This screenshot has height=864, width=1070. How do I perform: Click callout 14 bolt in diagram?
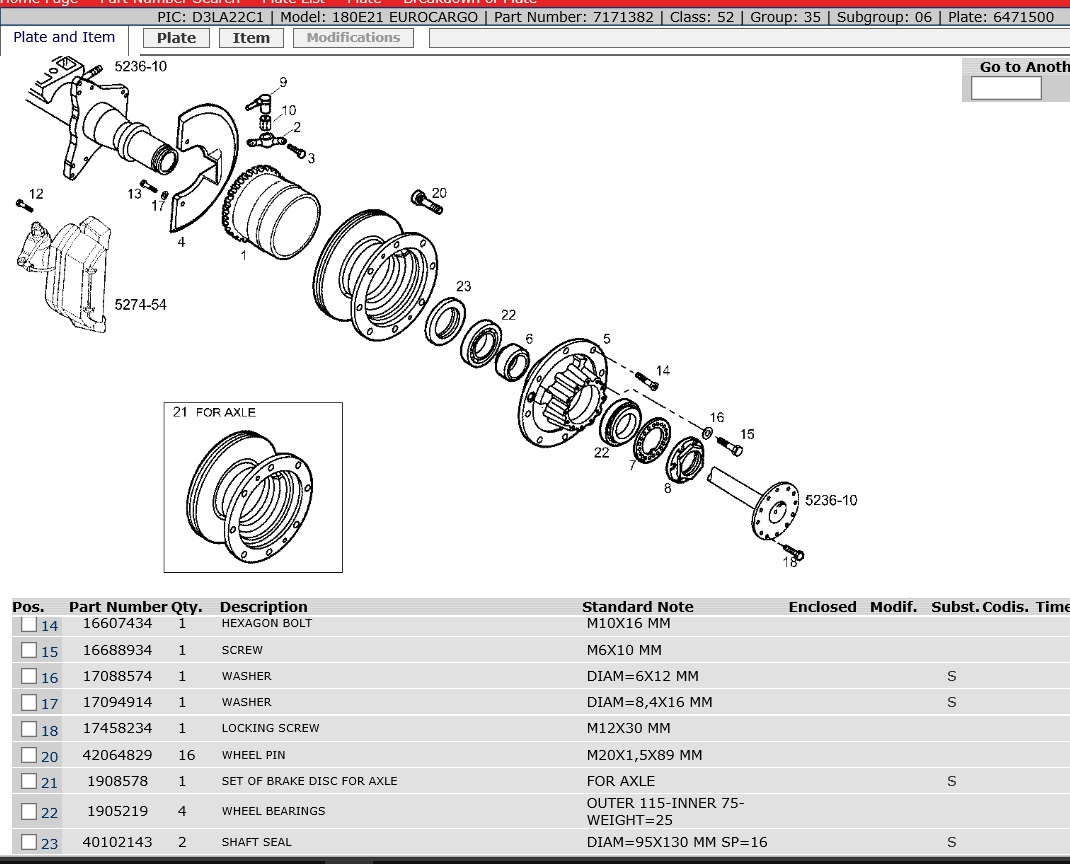tap(663, 371)
